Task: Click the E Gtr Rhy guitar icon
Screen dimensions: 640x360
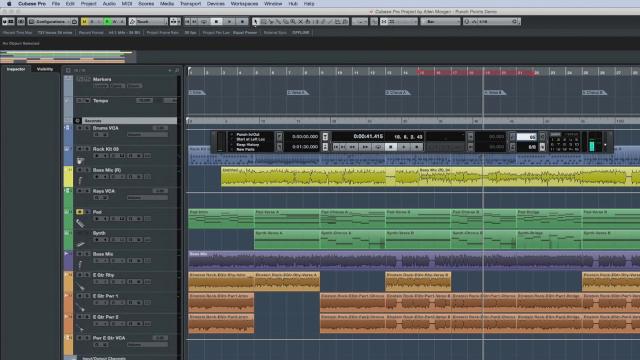Action: [x=80, y=286]
